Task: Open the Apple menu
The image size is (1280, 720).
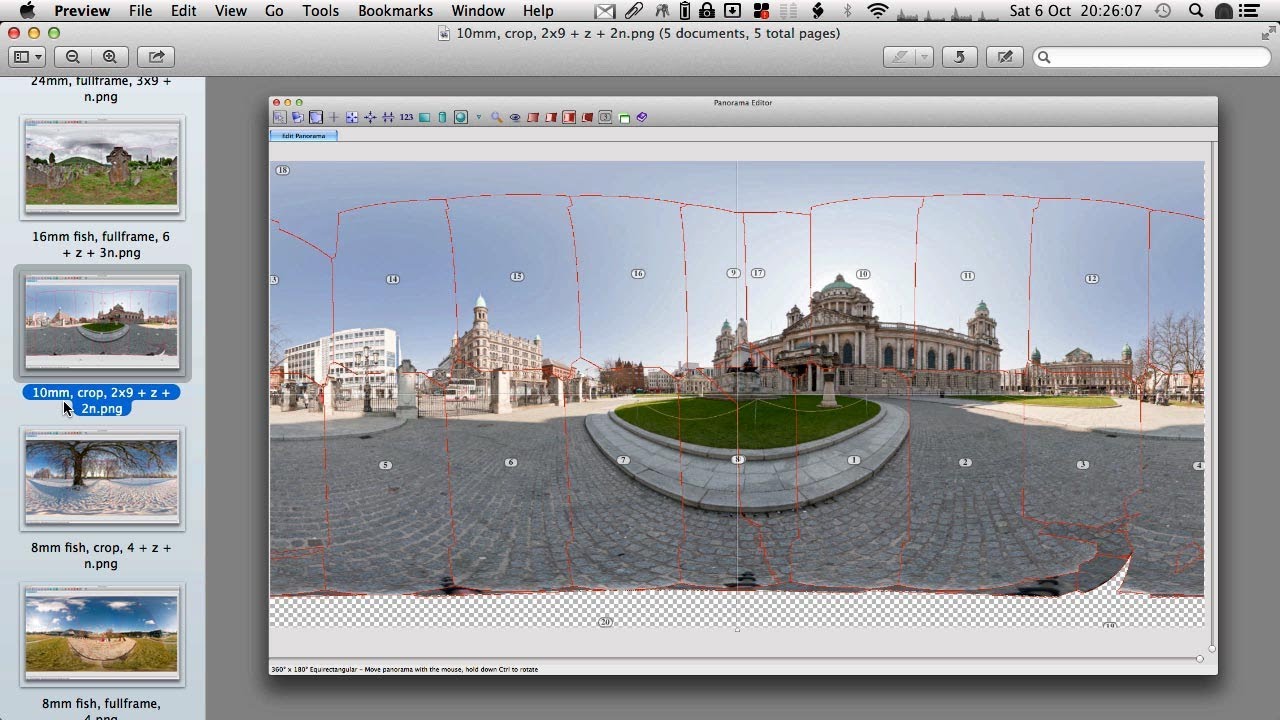Action: pos(27,11)
